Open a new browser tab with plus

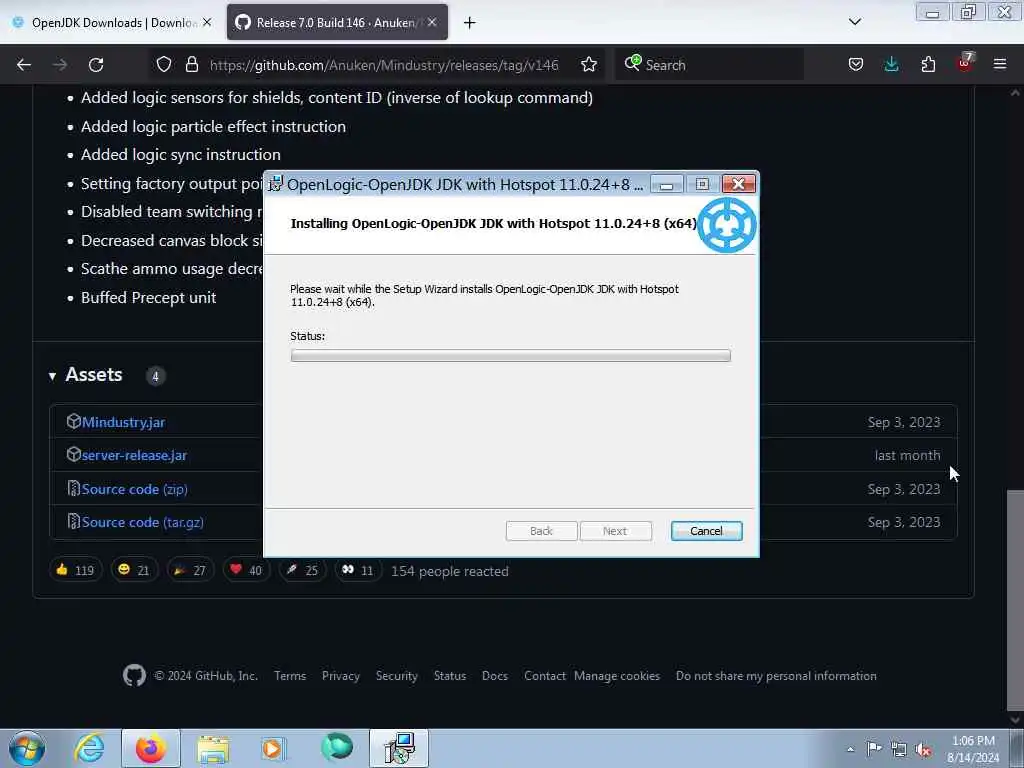coord(470,23)
